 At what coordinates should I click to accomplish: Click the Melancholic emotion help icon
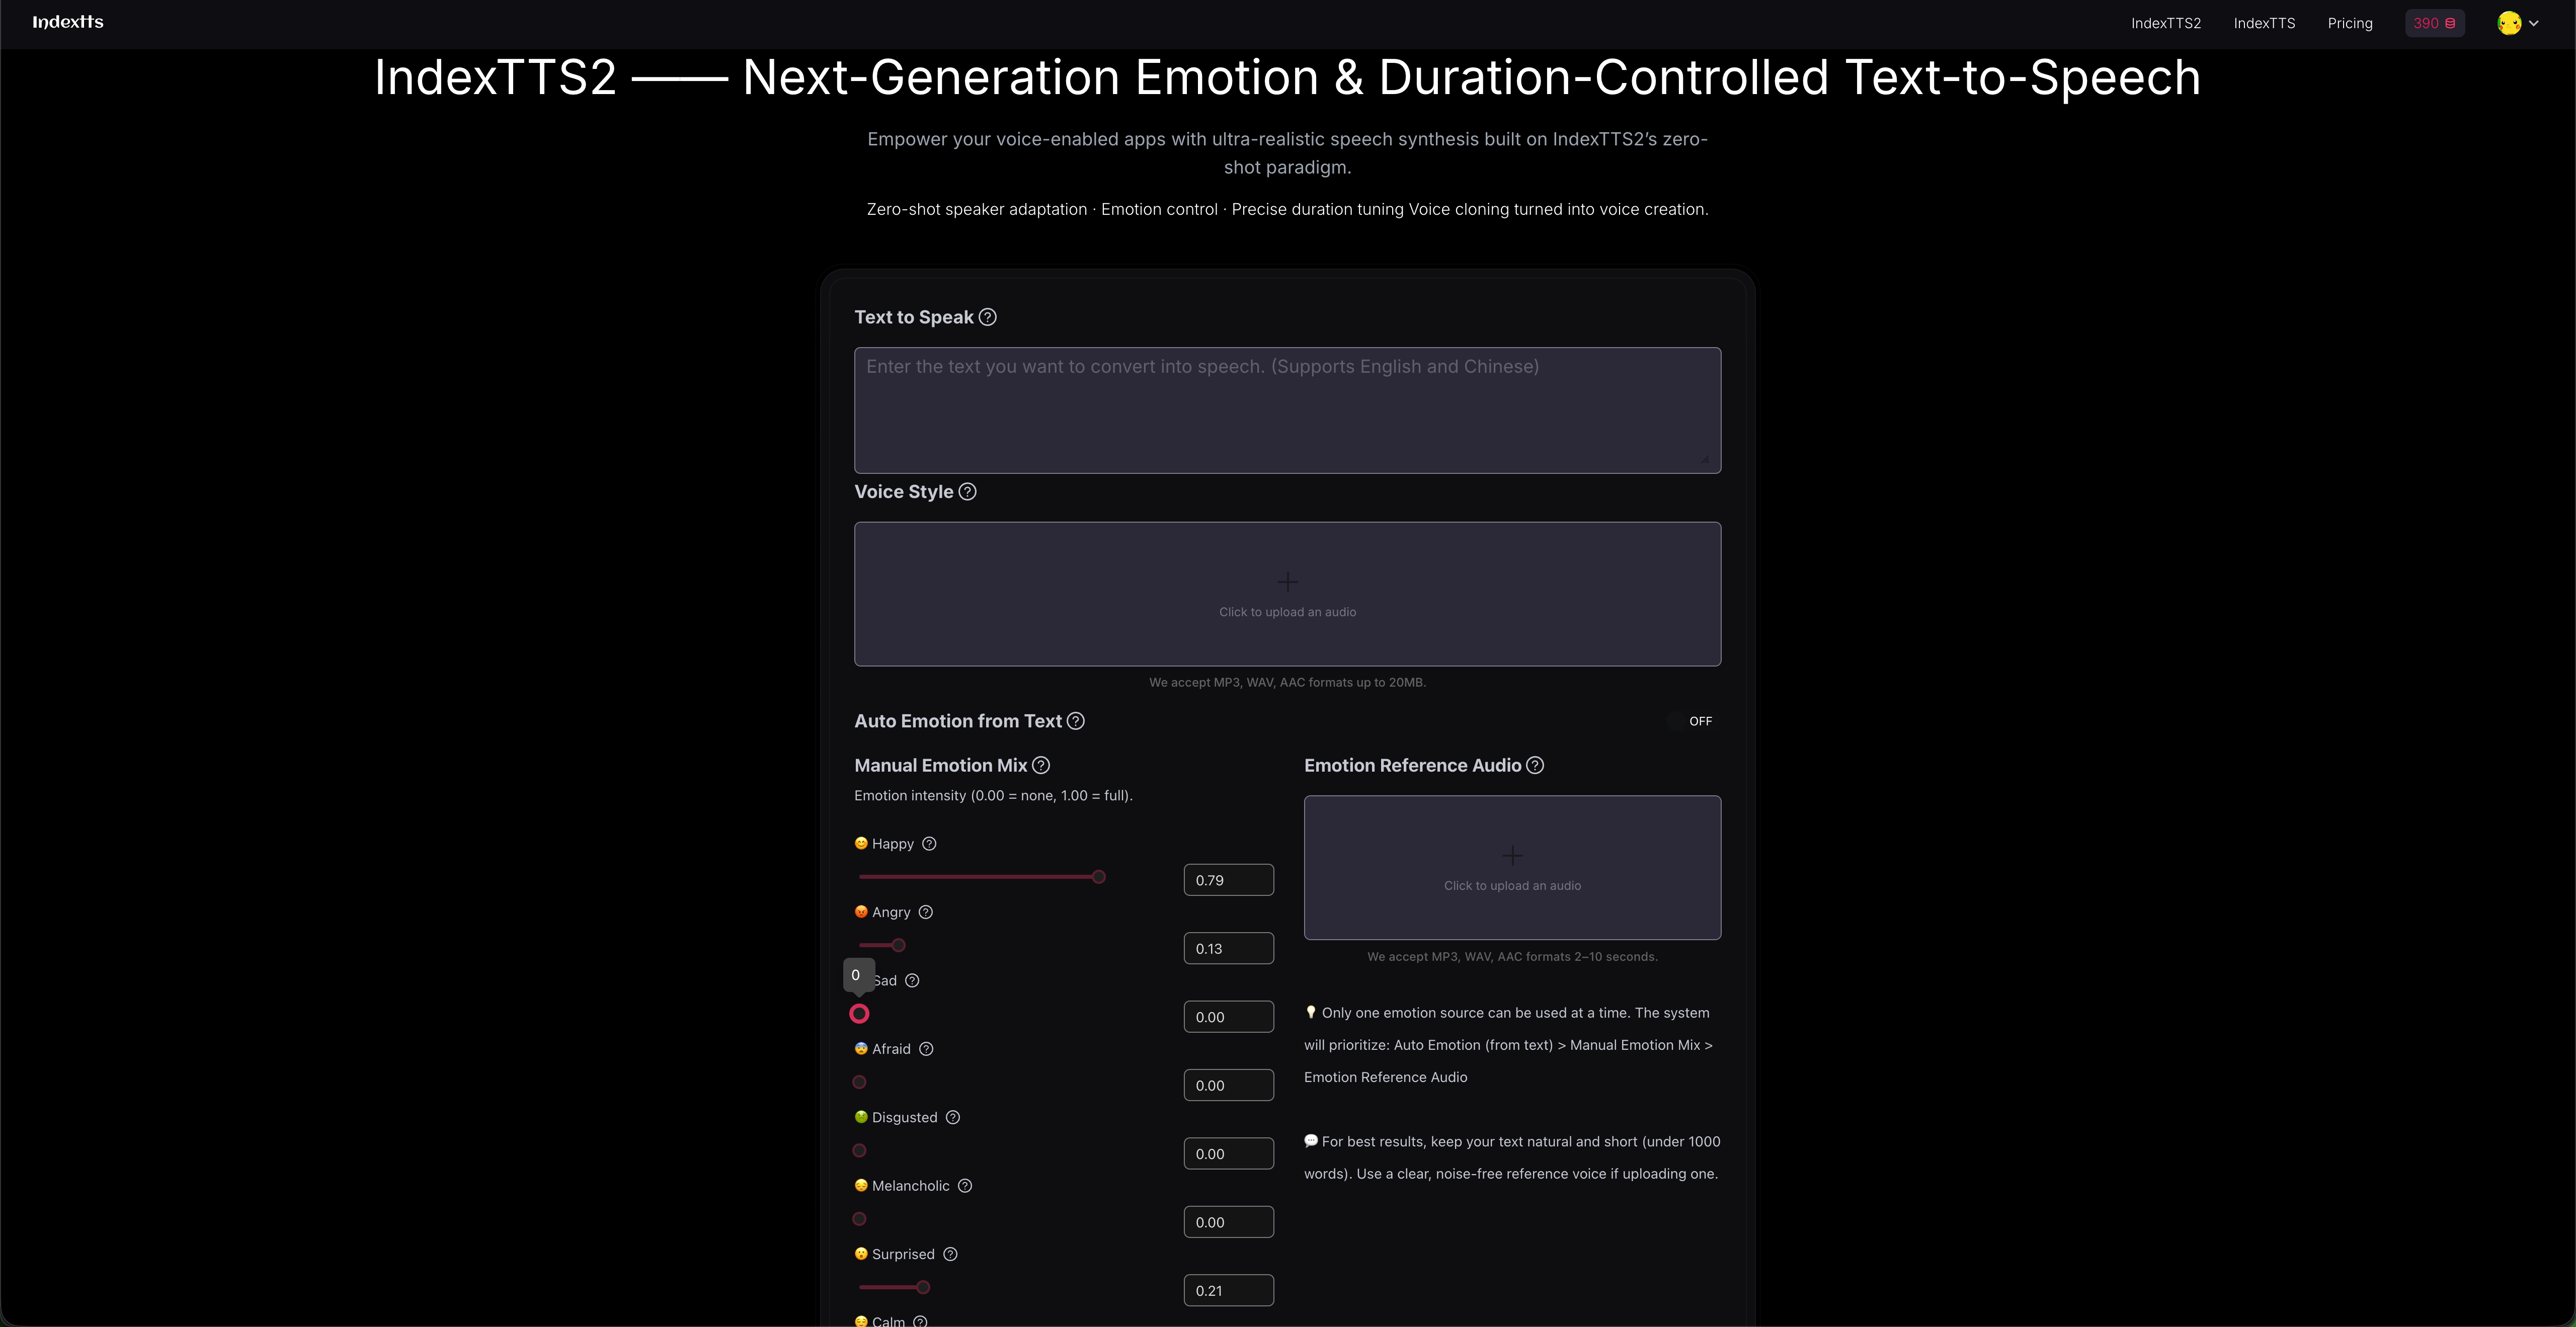pos(964,1186)
